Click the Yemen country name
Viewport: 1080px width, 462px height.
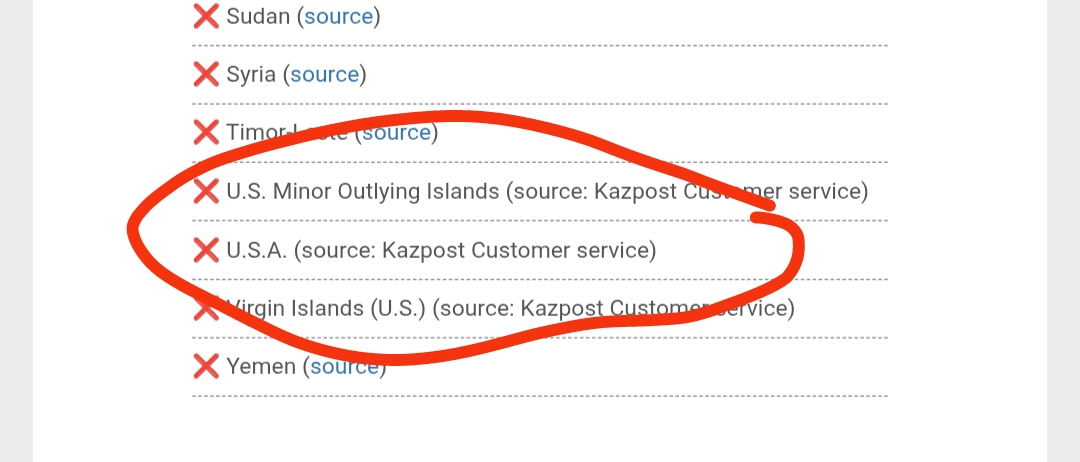point(262,366)
